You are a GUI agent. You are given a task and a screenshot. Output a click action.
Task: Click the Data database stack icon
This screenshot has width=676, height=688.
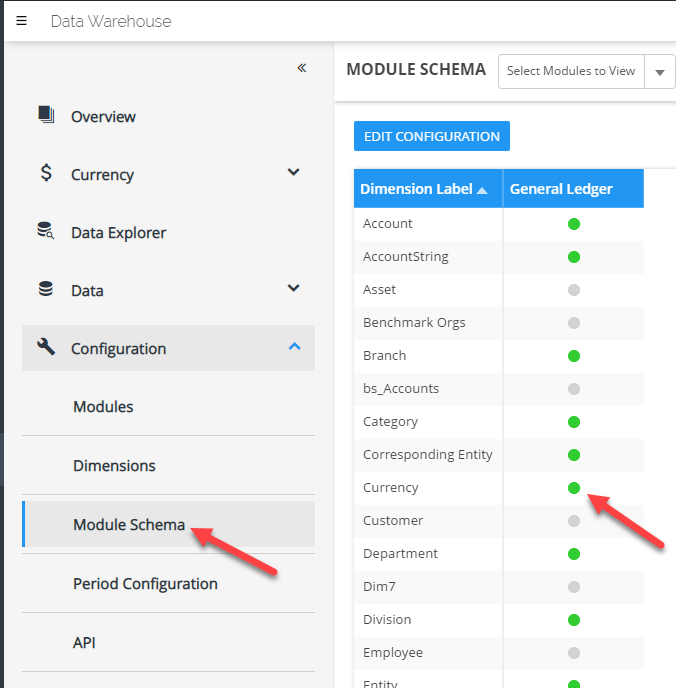(46, 290)
